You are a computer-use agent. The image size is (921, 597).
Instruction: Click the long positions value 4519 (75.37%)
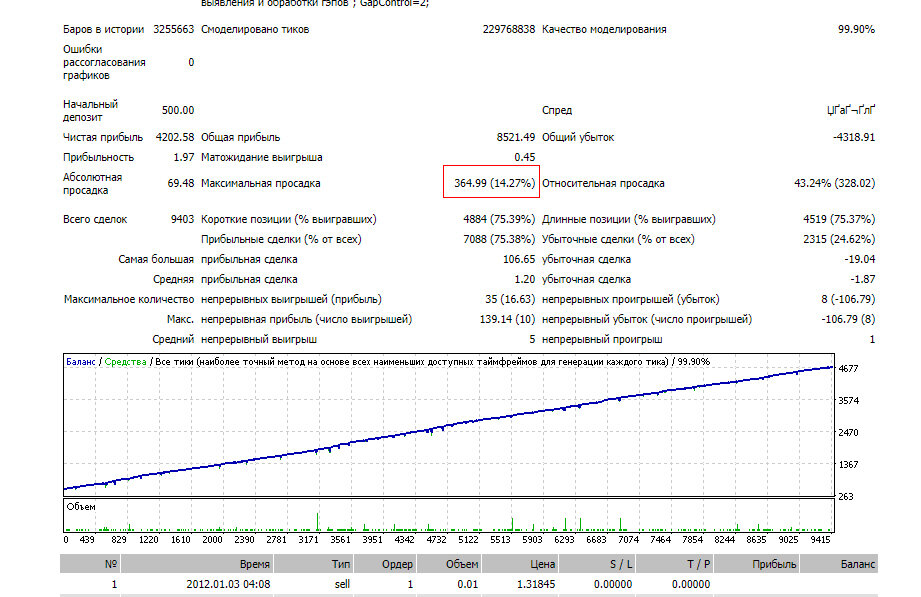tap(839, 220)
